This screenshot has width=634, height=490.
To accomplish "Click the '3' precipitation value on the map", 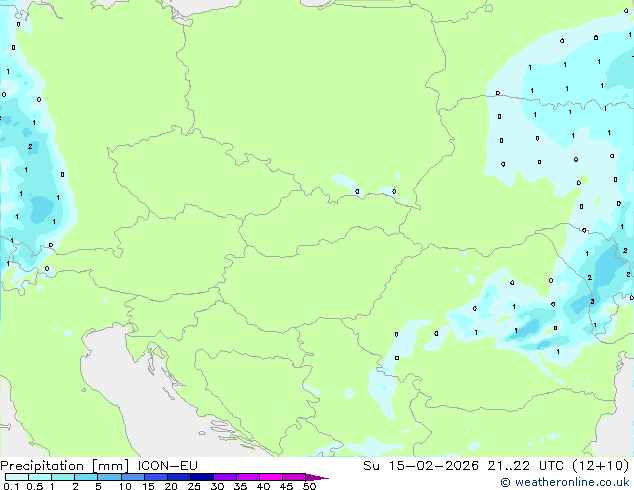I will tap(592, 302).
